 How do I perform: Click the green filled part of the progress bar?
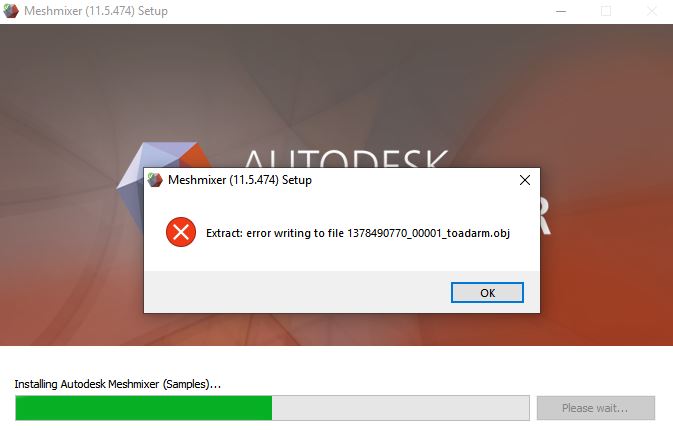[143, 408]
